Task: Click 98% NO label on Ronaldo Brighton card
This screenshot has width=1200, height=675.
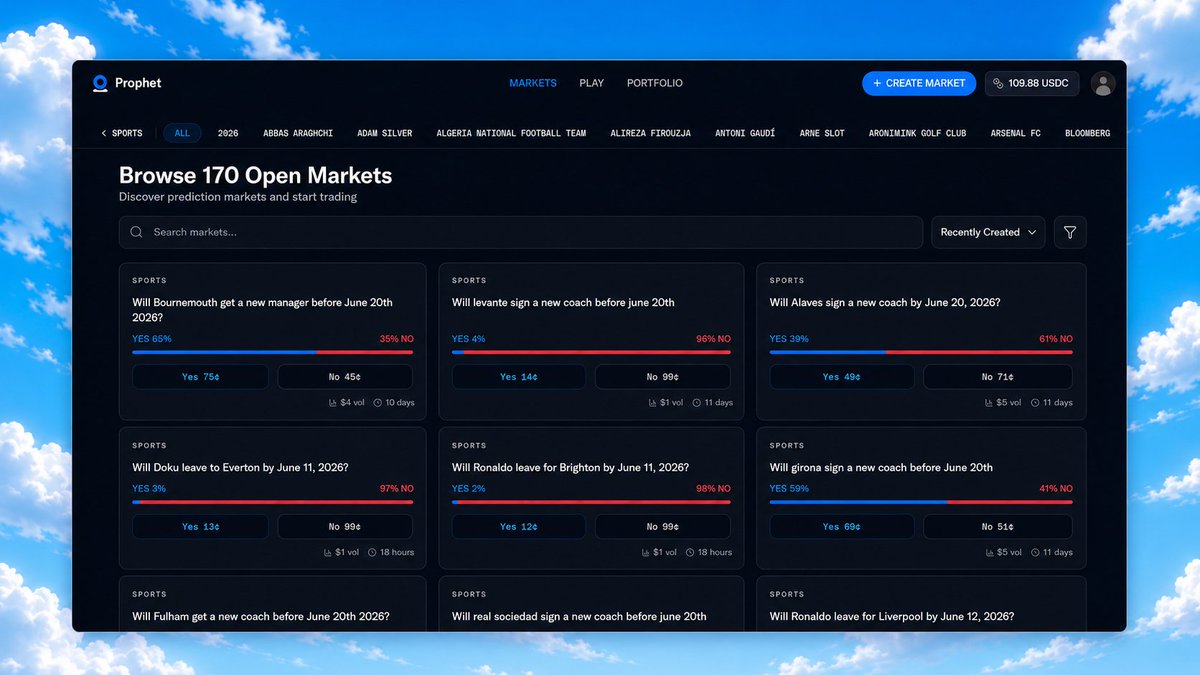Action: (x=714, y=489)
